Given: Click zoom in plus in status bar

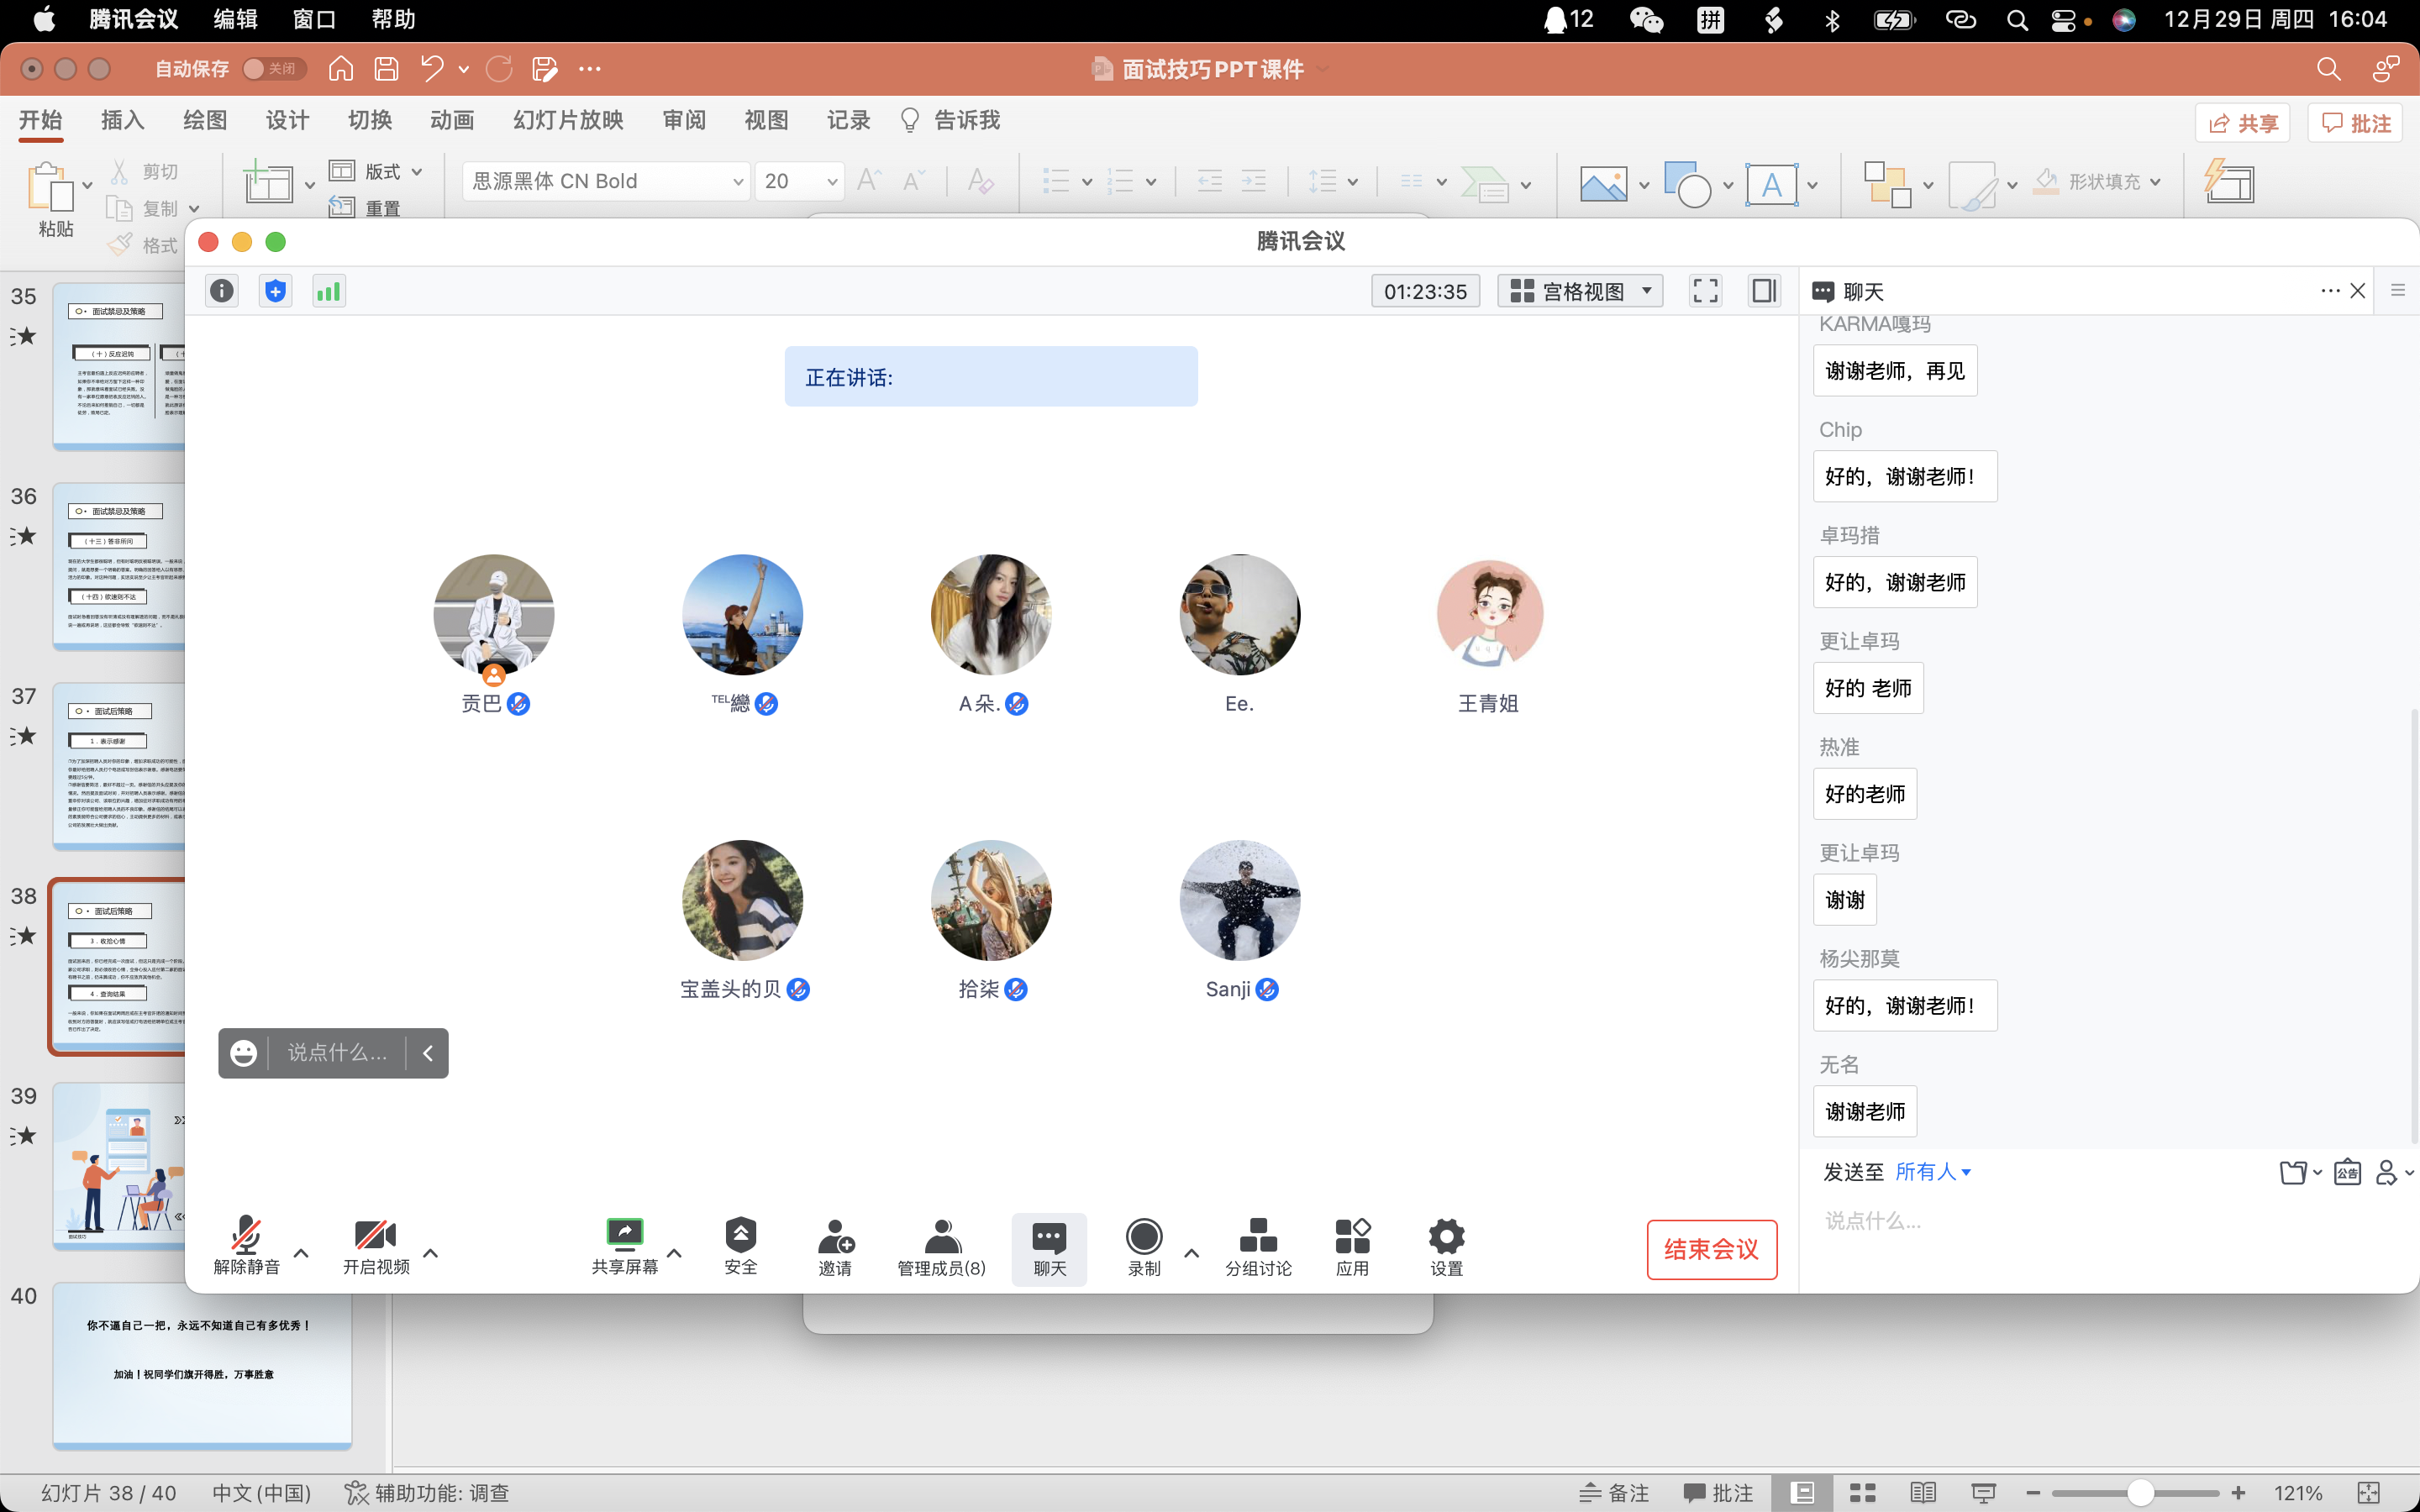Looking at the screenshot, I should pos(2238,1493).
